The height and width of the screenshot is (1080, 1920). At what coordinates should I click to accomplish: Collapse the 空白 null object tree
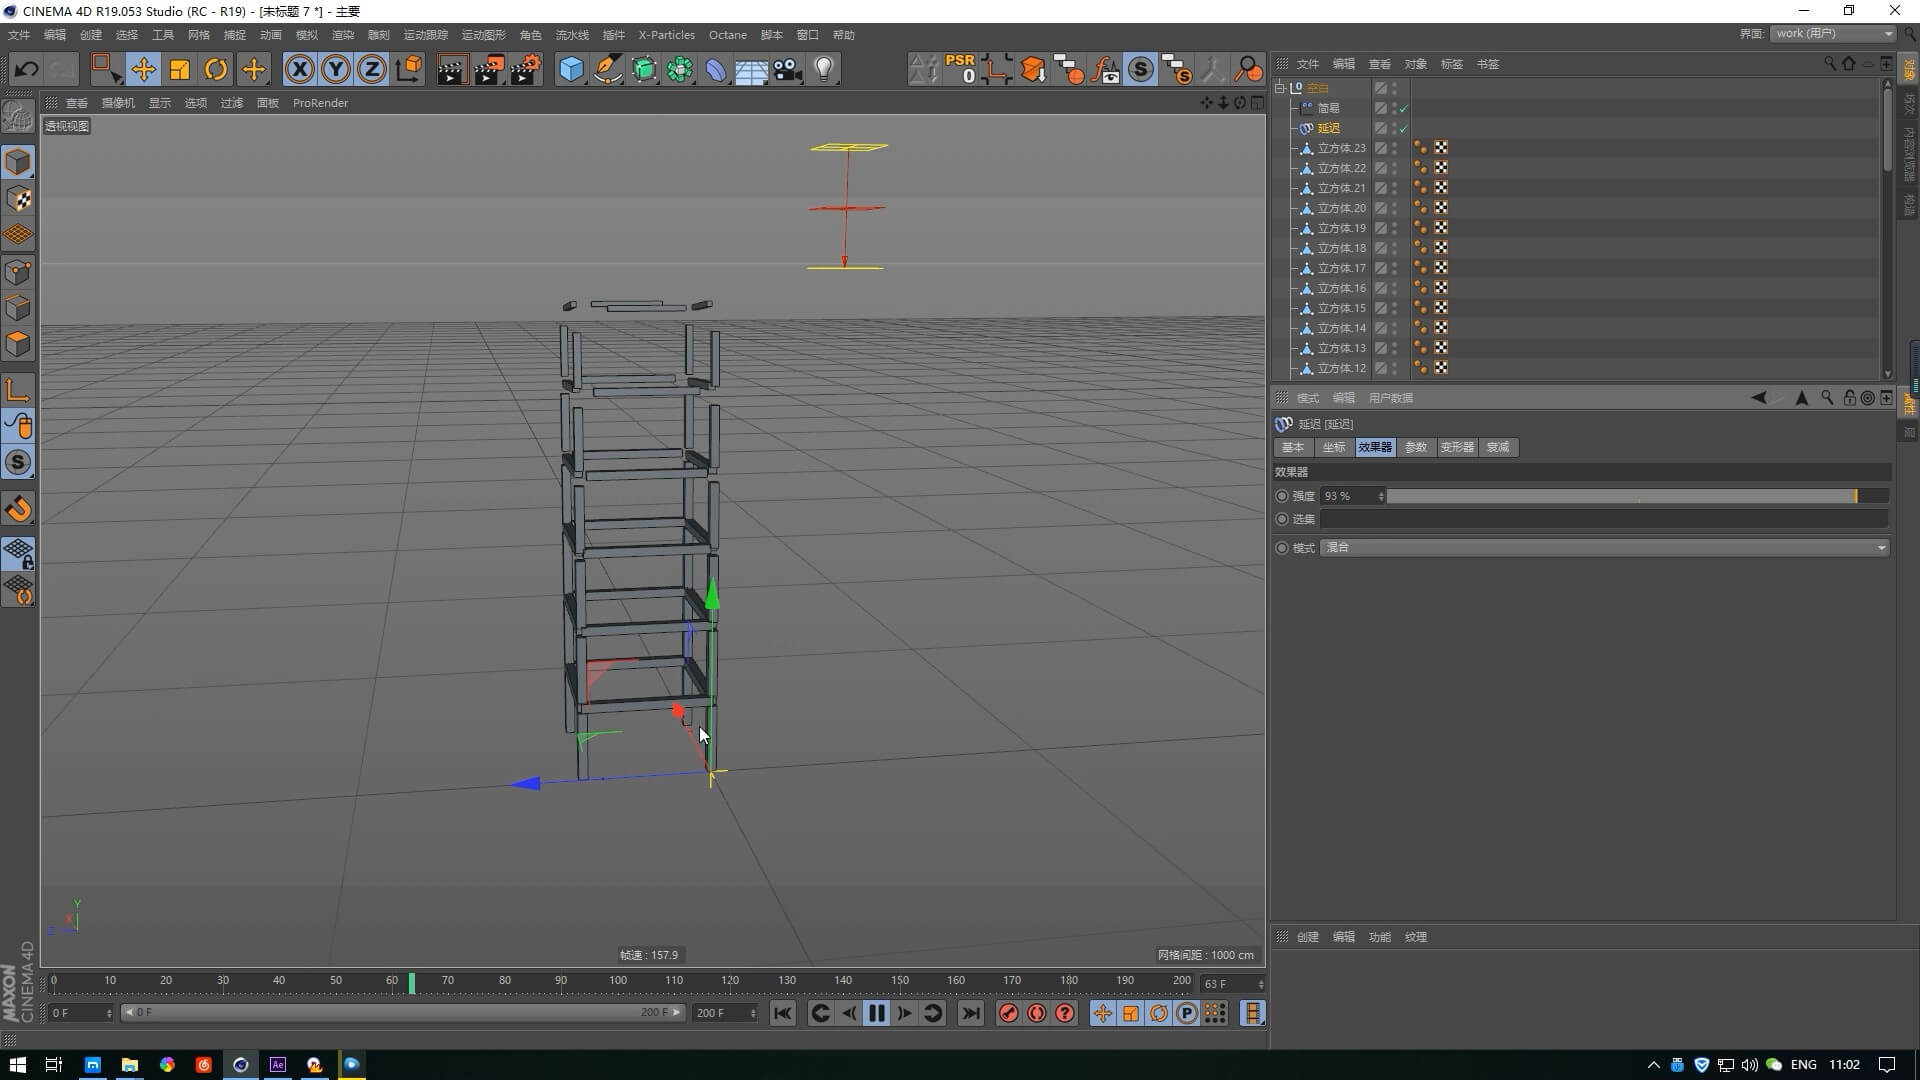click(x=1280, y=88)
